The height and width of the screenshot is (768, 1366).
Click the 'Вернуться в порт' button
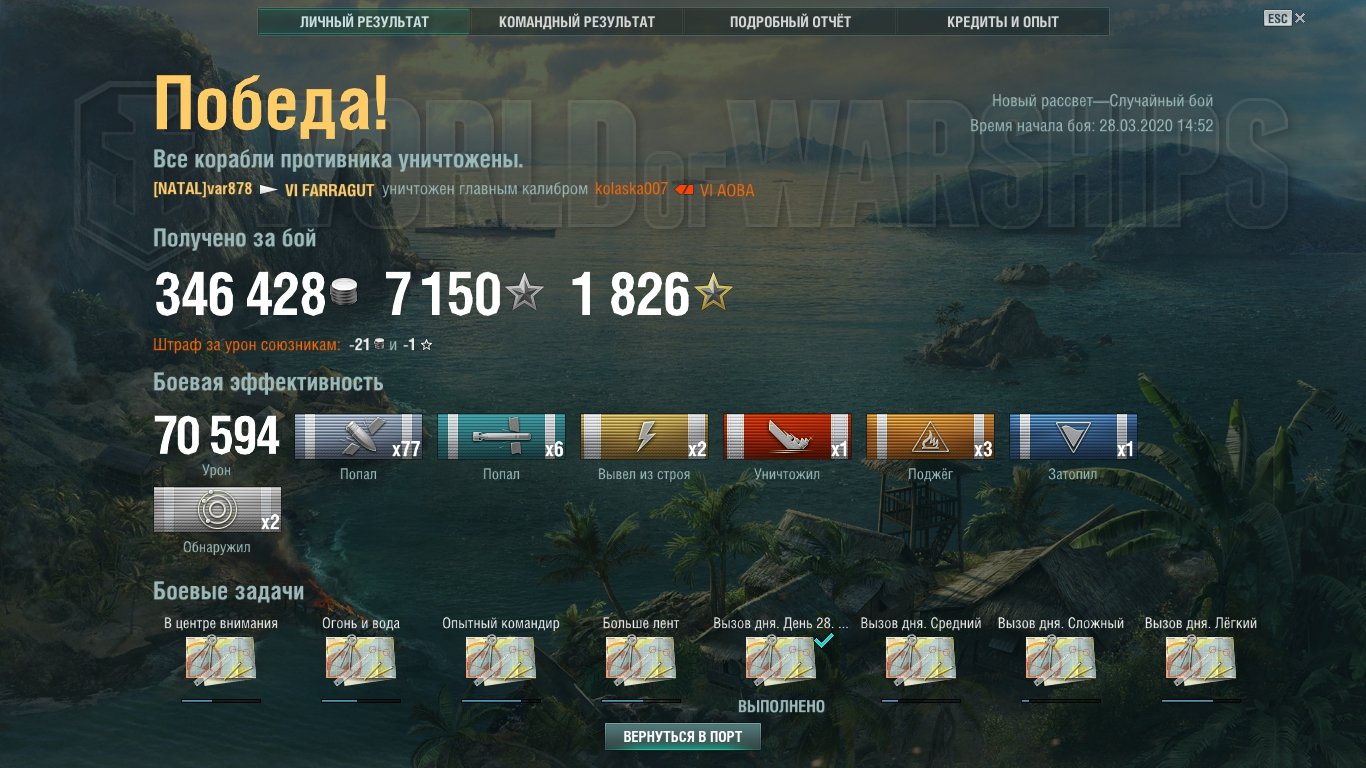(x=683, y=737)
